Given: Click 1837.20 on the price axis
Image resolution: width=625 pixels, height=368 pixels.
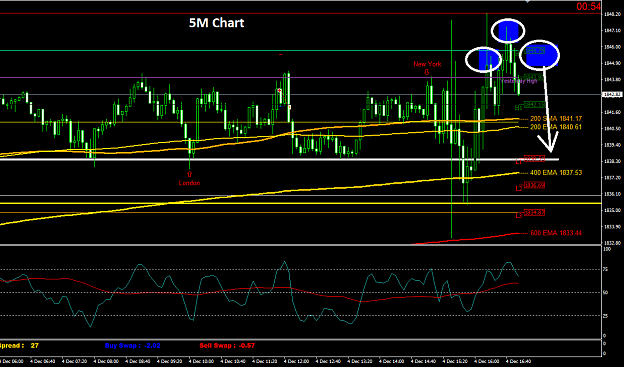Looking at the screenshot, I should (x=613, y=177).
